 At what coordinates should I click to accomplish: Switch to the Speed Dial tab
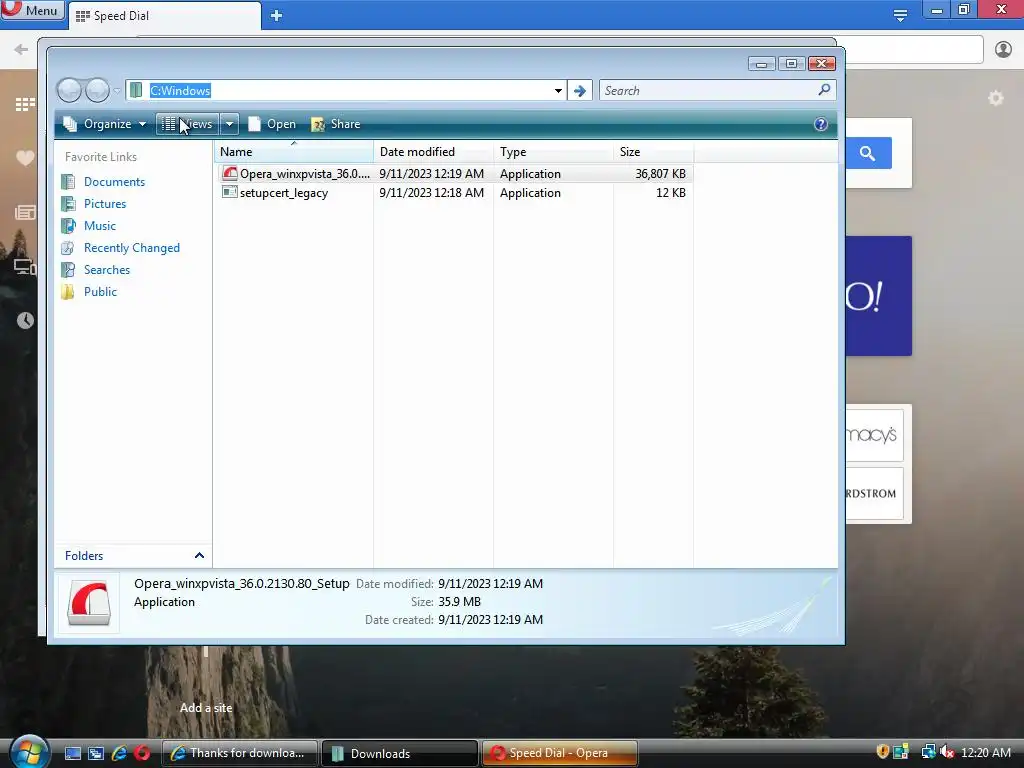[163, 16]
